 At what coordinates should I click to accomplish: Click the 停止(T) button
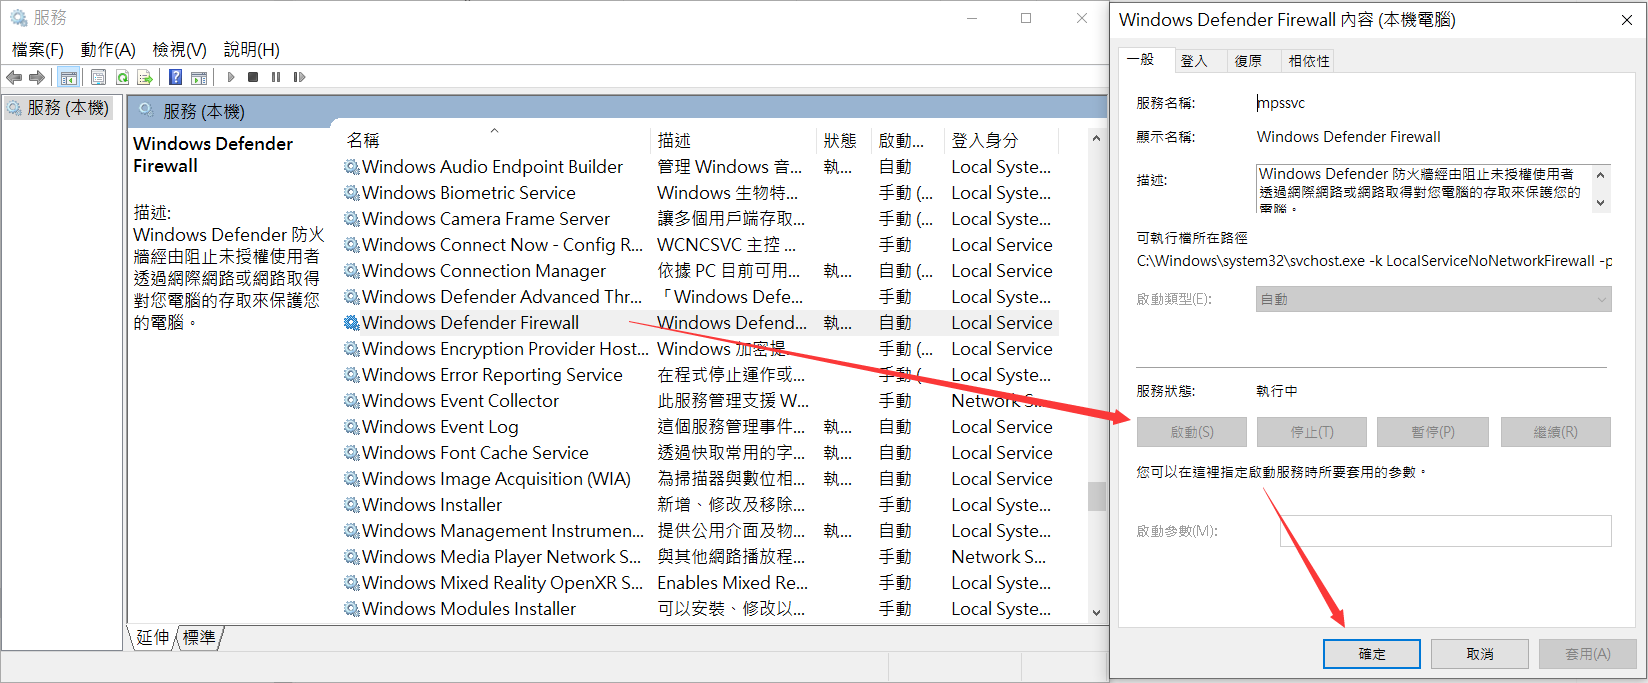(x=1311, y=432)
